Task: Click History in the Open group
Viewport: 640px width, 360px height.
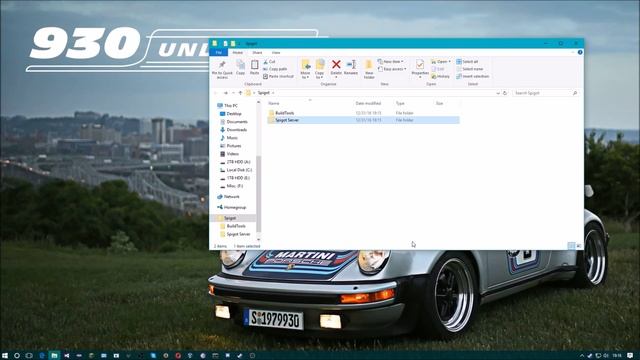Action: [440, 76]
